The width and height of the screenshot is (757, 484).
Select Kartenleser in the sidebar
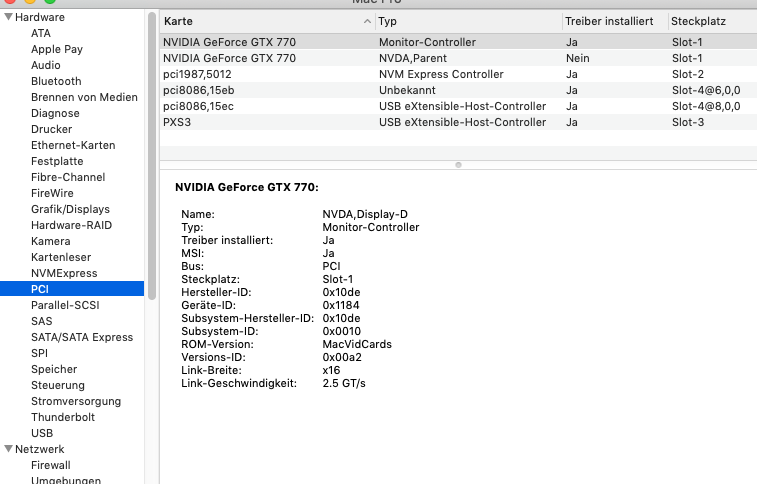(61, 257)
